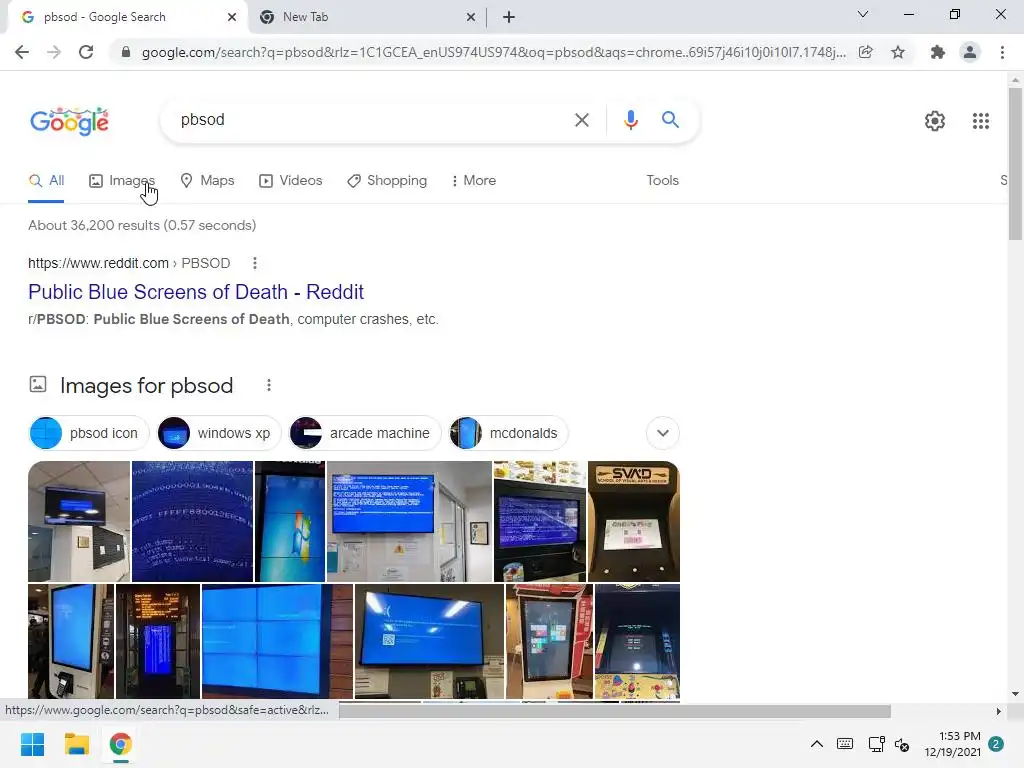Filter images by mcdonalds chip
Image resolution: width=1024 pixels, height=768 pixels.
click(x=508, y=433)
